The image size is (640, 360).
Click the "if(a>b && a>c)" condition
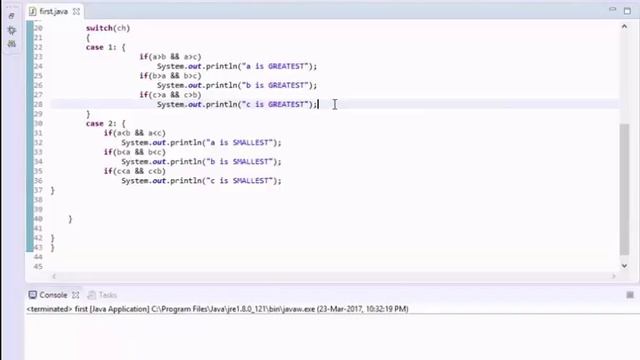point(170,57)
